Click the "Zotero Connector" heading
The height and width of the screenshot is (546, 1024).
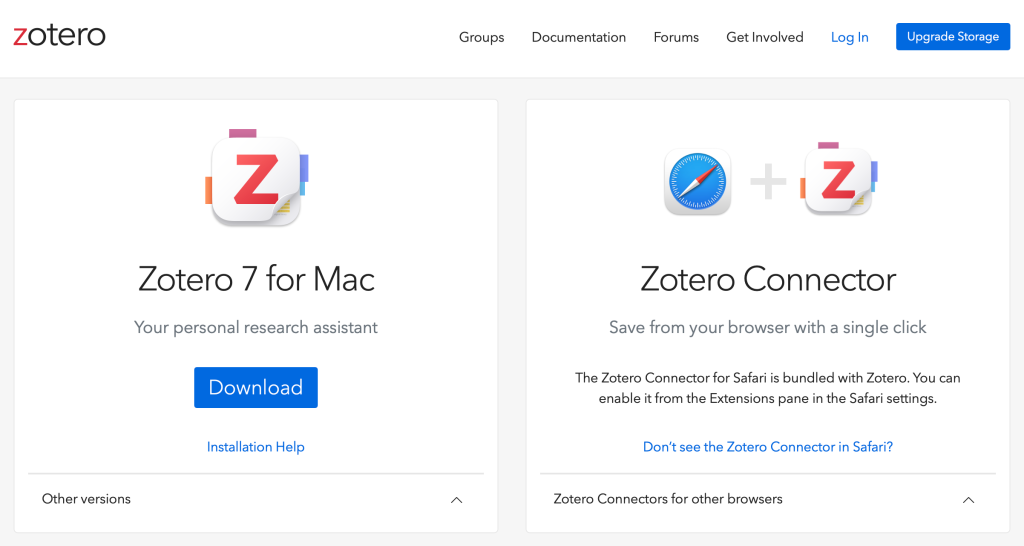[x=767, y=279]
